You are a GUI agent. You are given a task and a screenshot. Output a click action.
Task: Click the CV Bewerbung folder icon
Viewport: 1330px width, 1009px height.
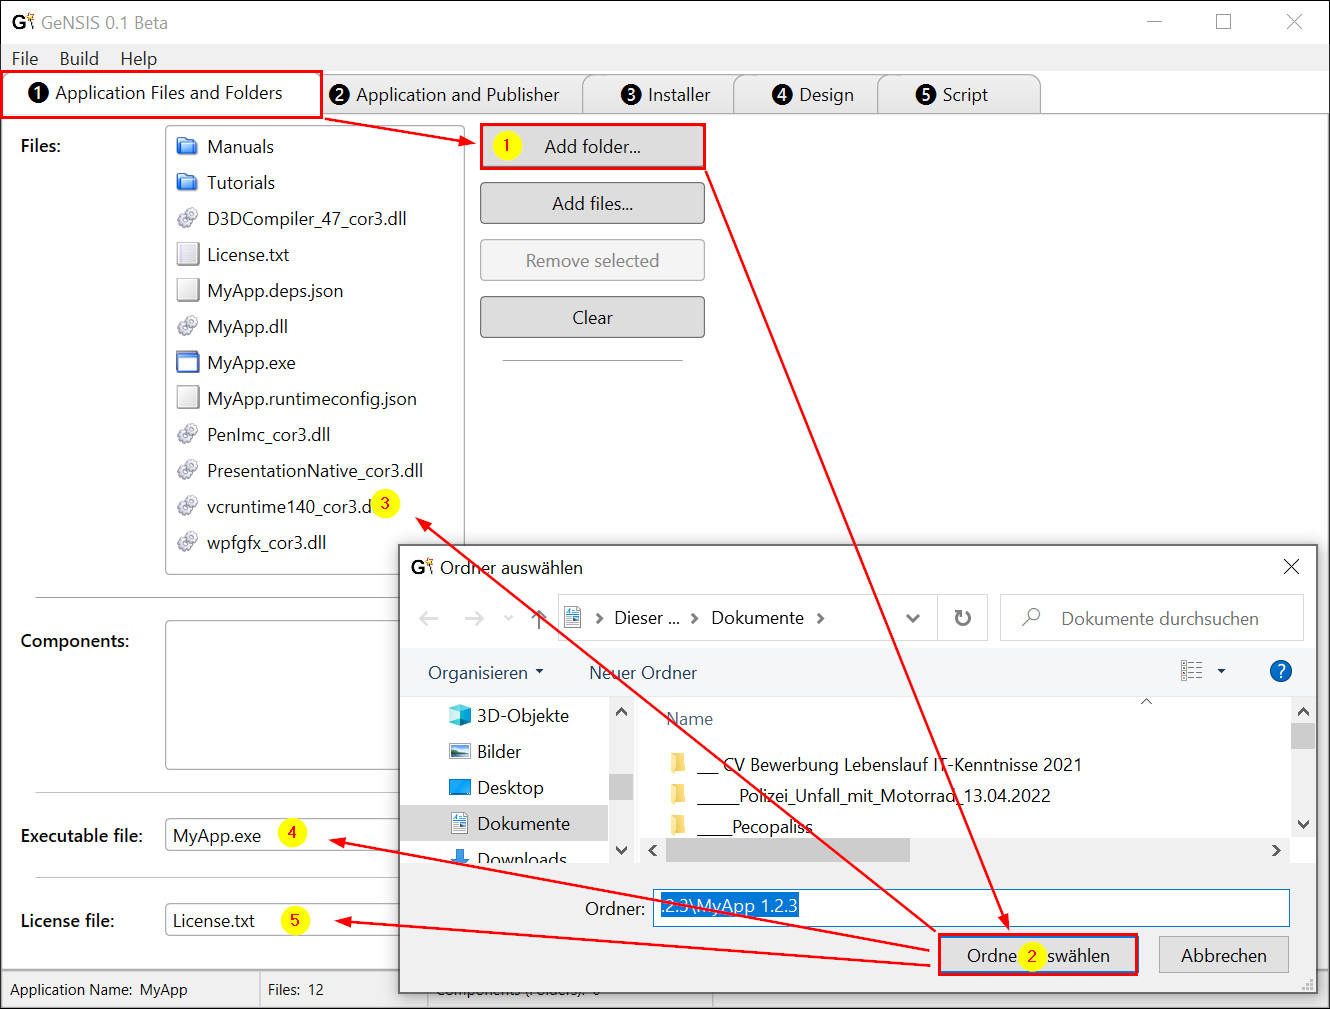(678, 764)
